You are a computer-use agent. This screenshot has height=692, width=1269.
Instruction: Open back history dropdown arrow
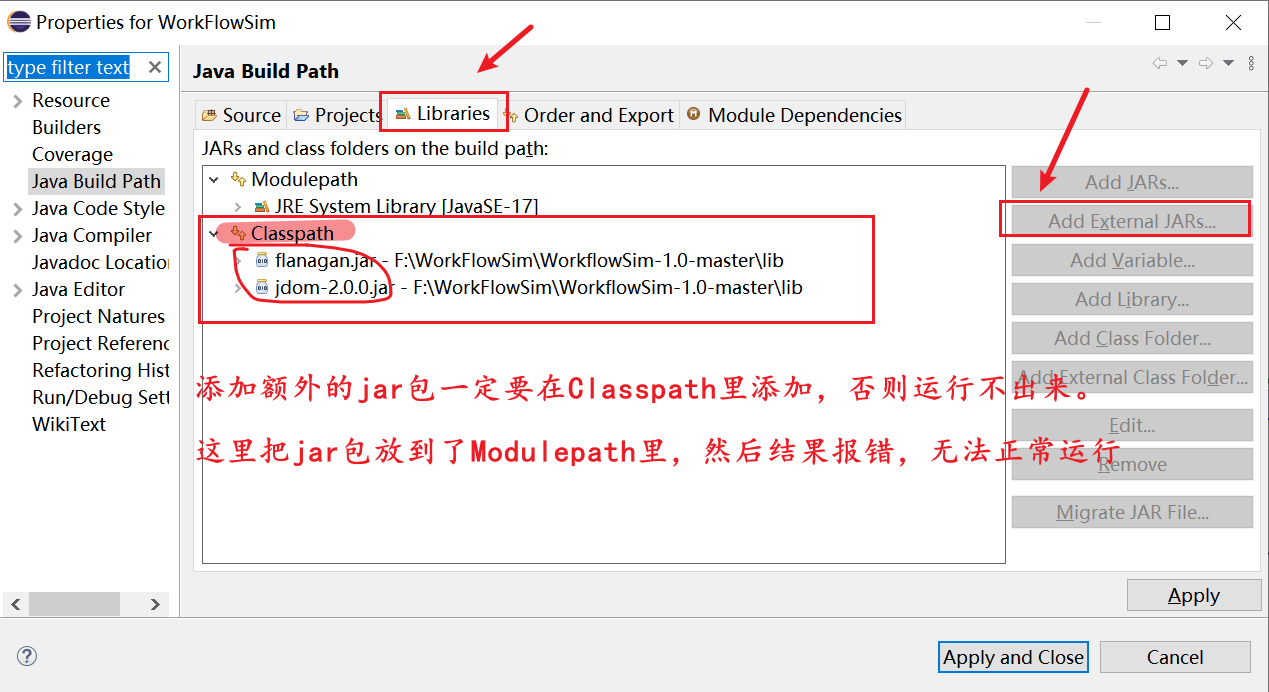click(x=1182, y=63)
